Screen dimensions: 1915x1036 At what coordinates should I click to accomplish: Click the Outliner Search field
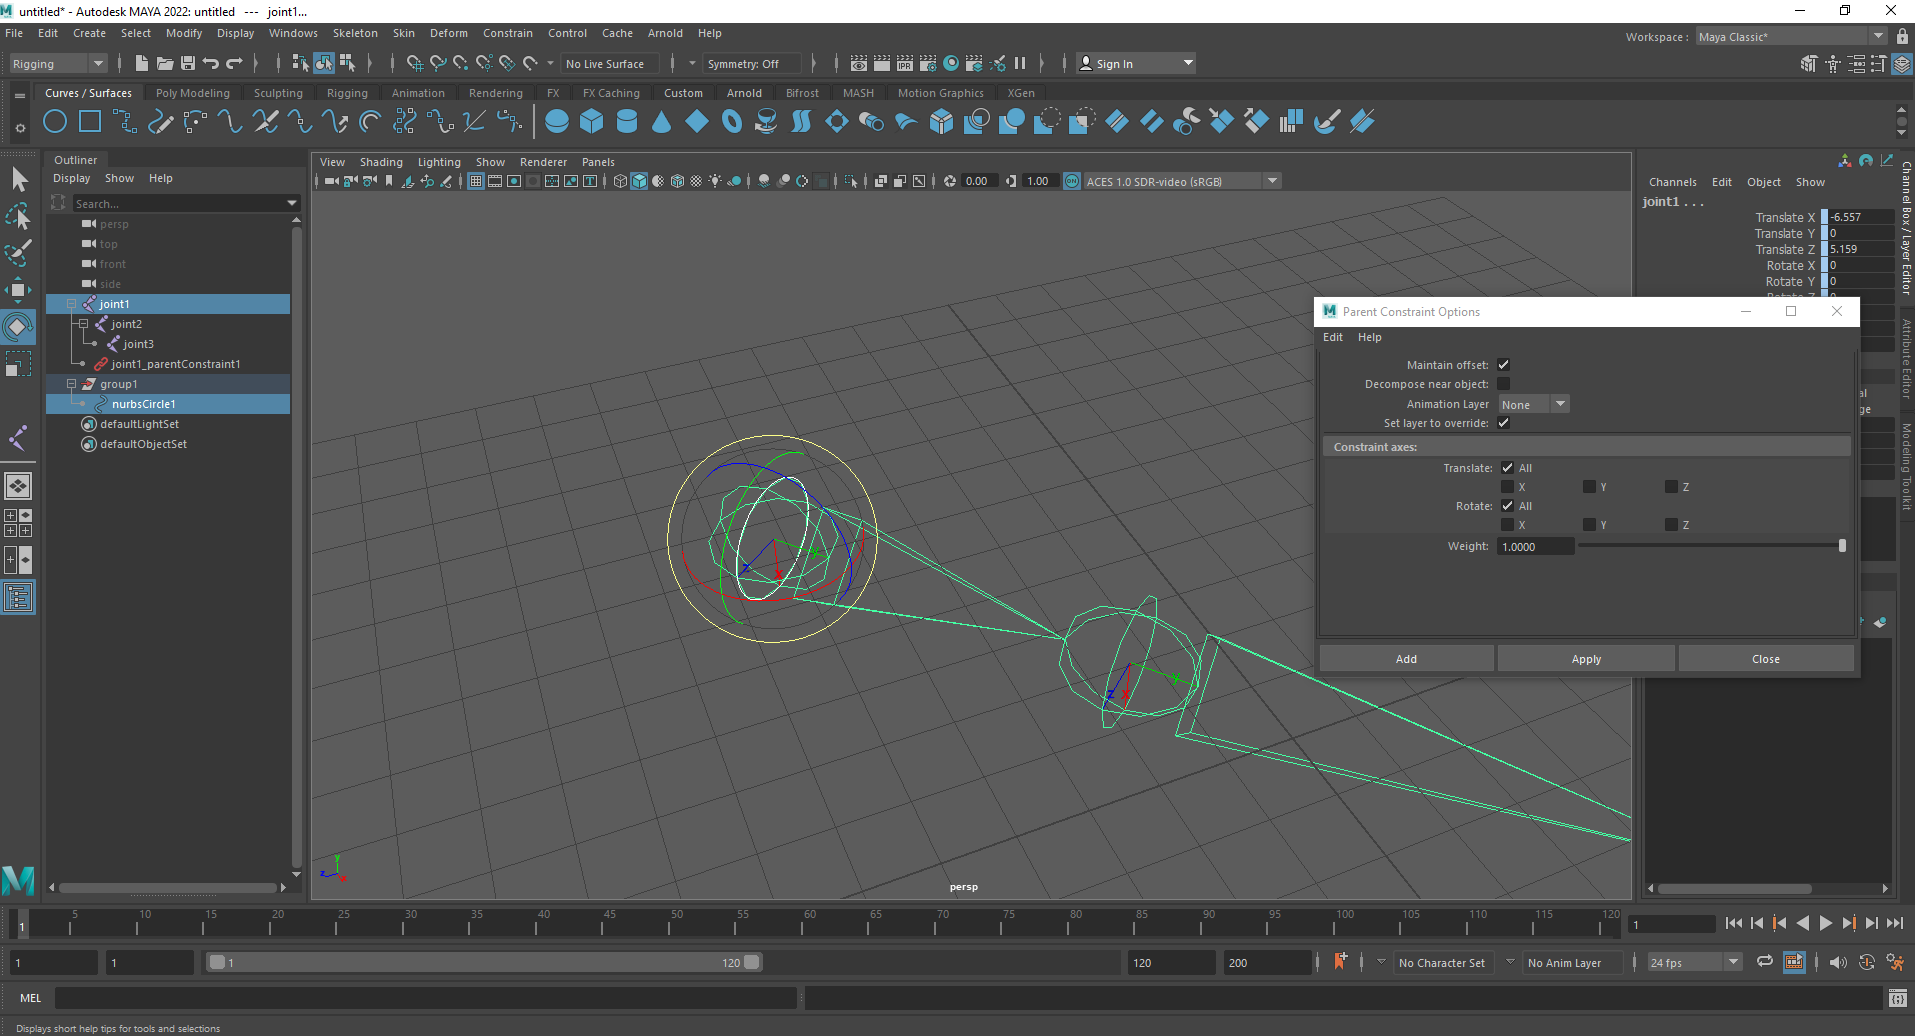[186, 203]
